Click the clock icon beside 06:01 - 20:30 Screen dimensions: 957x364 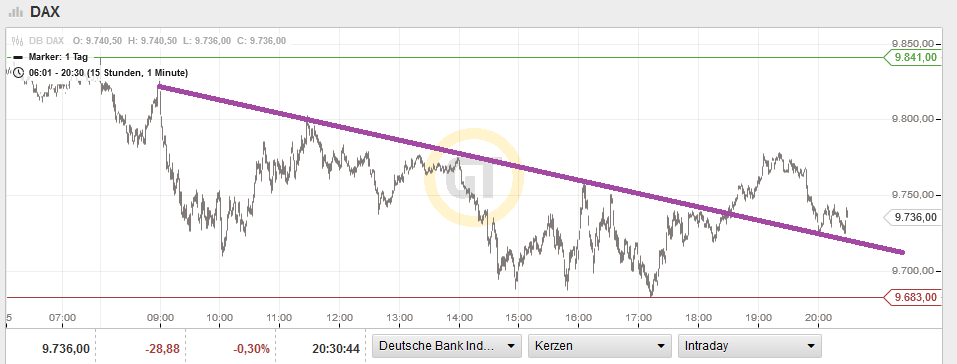19,73
